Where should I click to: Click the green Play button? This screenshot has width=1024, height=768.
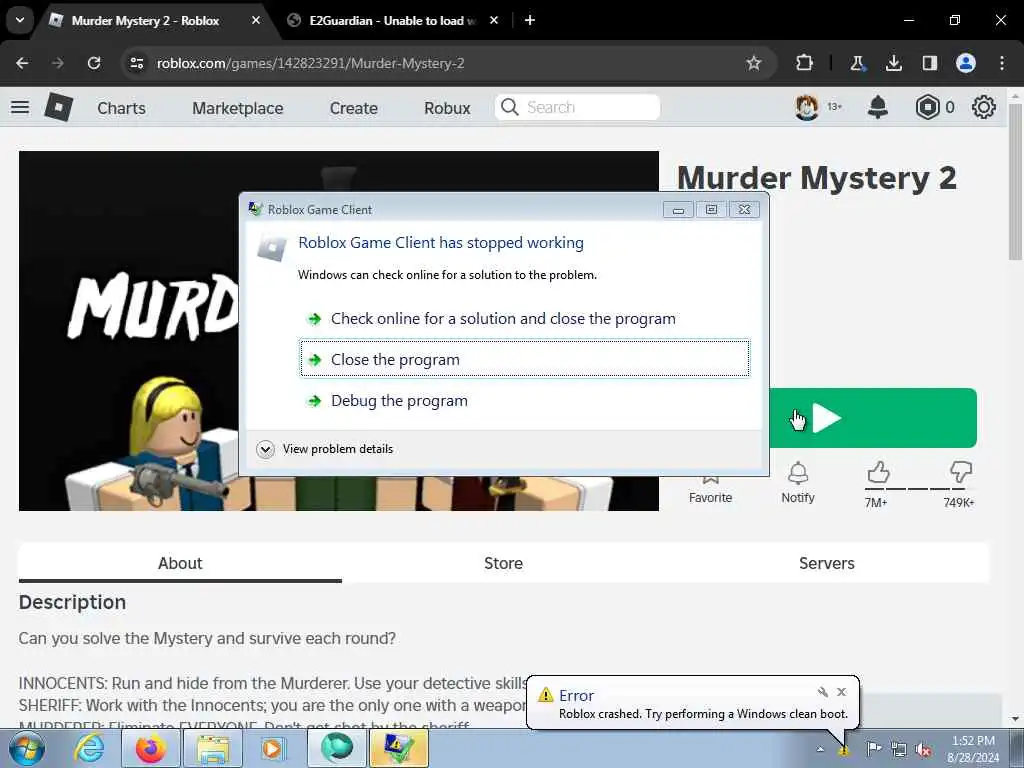[872, 418]
